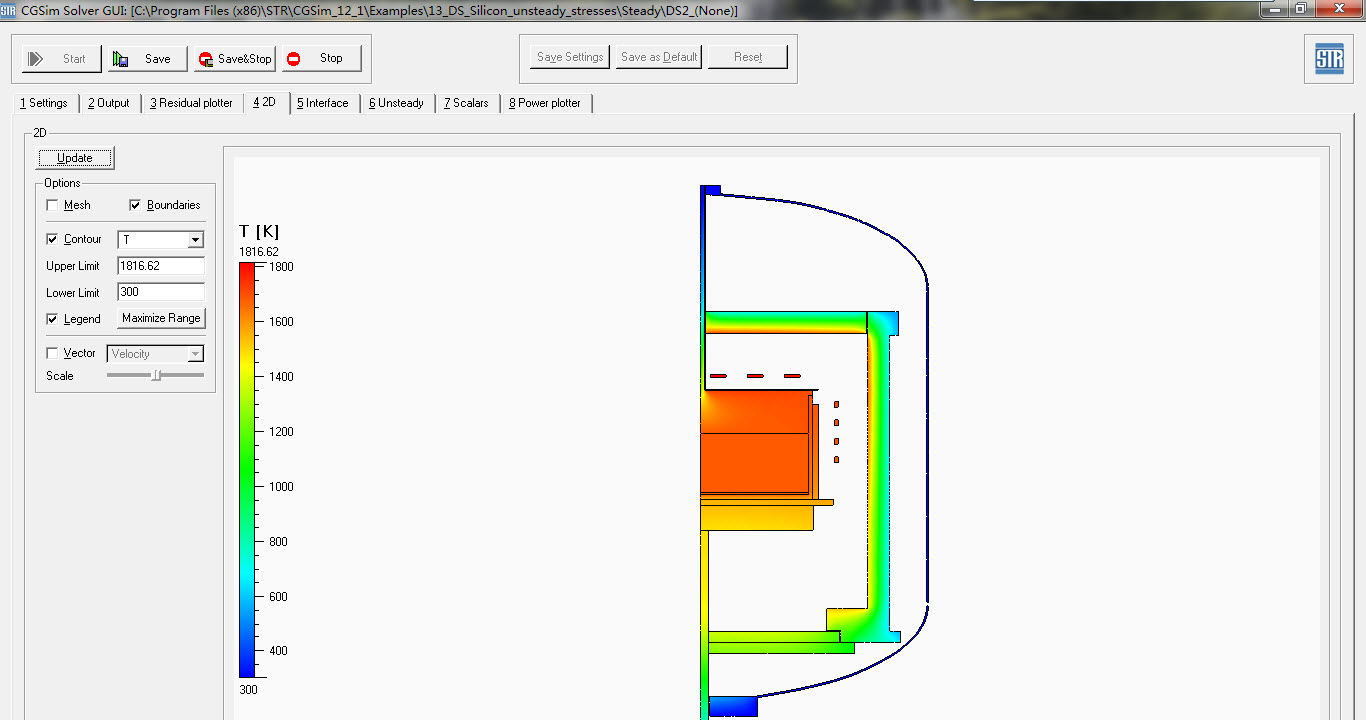Open the 8 Power plotter tab
The width and height of the screenshot is (1366, 720).
coord(545,103)
